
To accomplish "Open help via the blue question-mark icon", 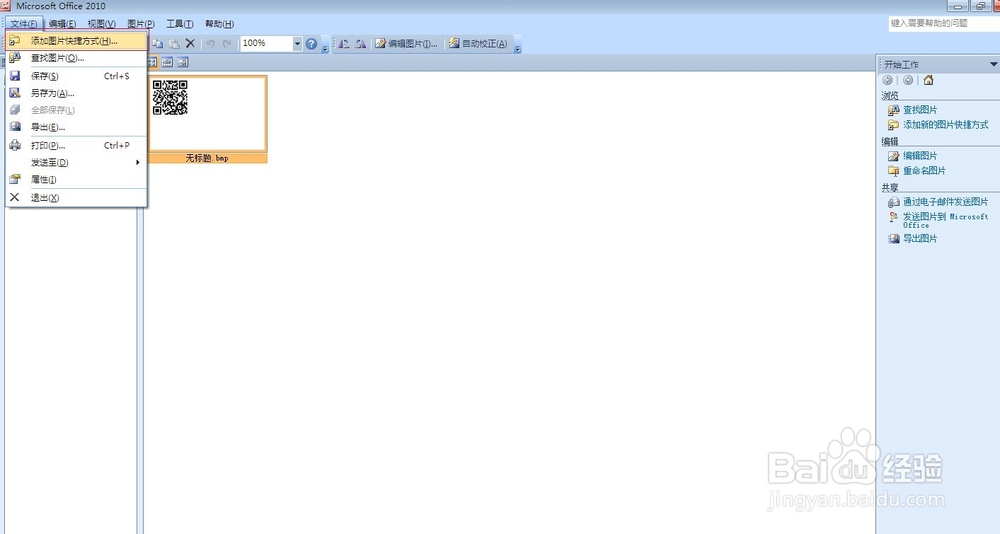I will [x=311, y=43].
